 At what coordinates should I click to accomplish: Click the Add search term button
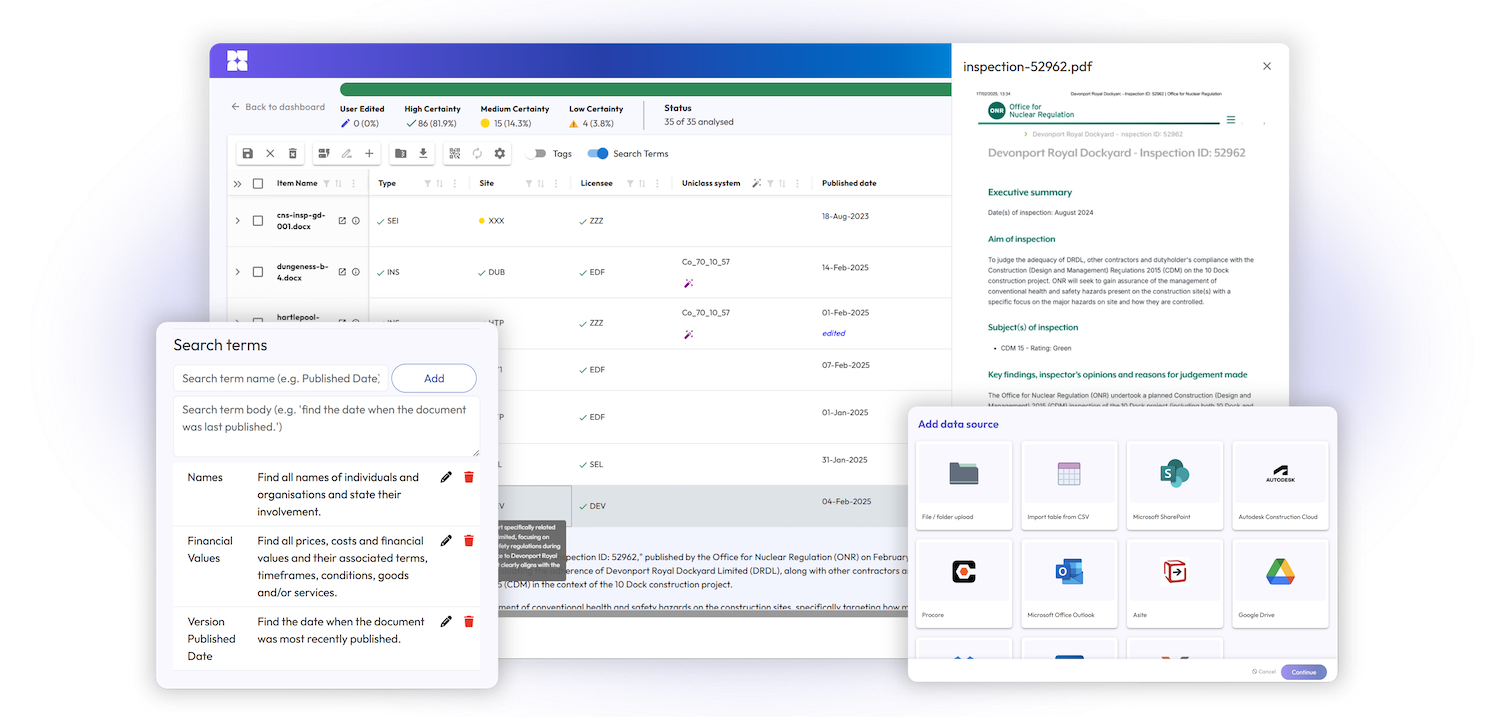pyautogui.click(x=434, y=378)
